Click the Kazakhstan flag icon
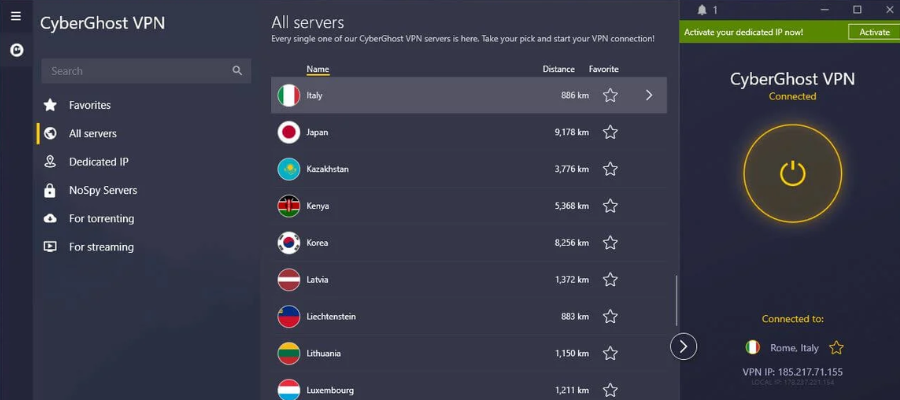The image size is (900, 400). [289, 169]
